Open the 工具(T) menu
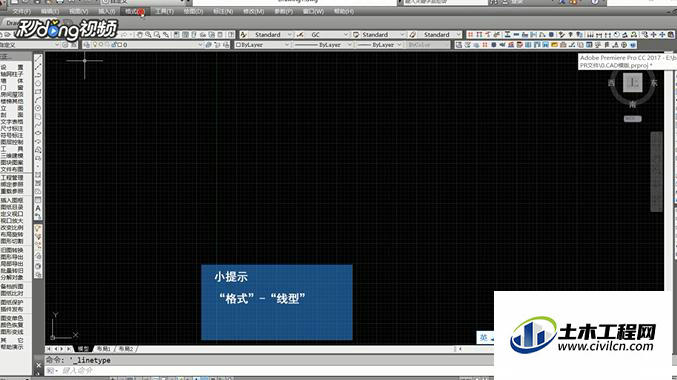The width and height of the screenshot is (677, 380). [x=164, y=11]
